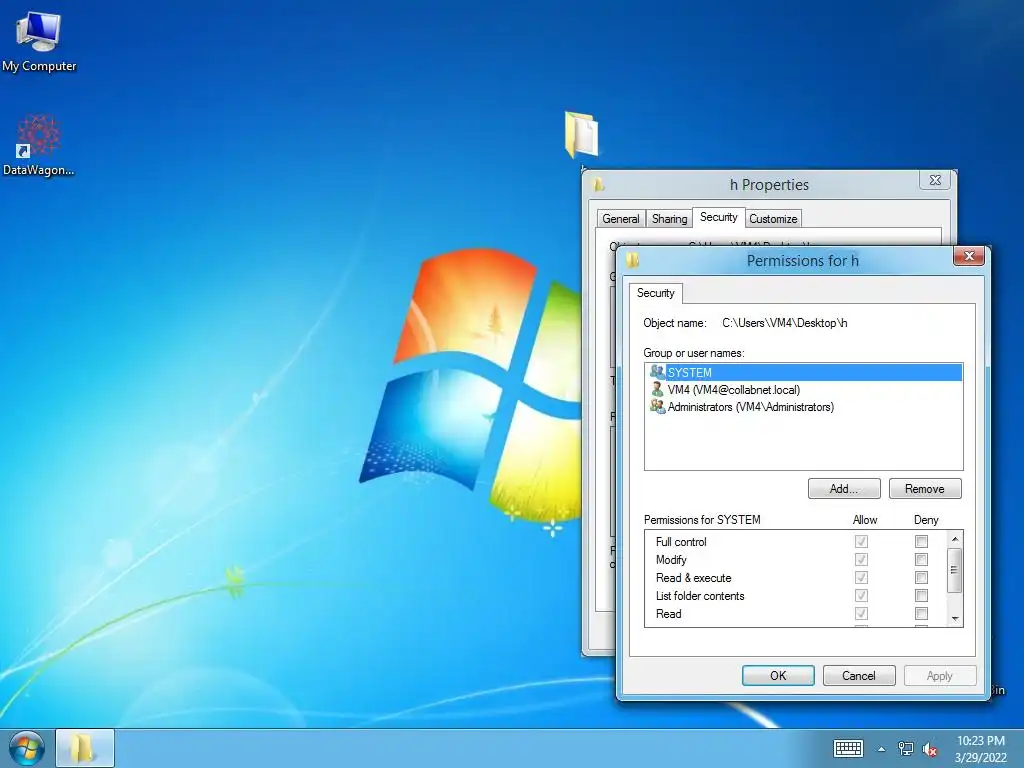Click the Add... button
The height and width of the screenshot is (768, 1024).
(x=844, y=488)
